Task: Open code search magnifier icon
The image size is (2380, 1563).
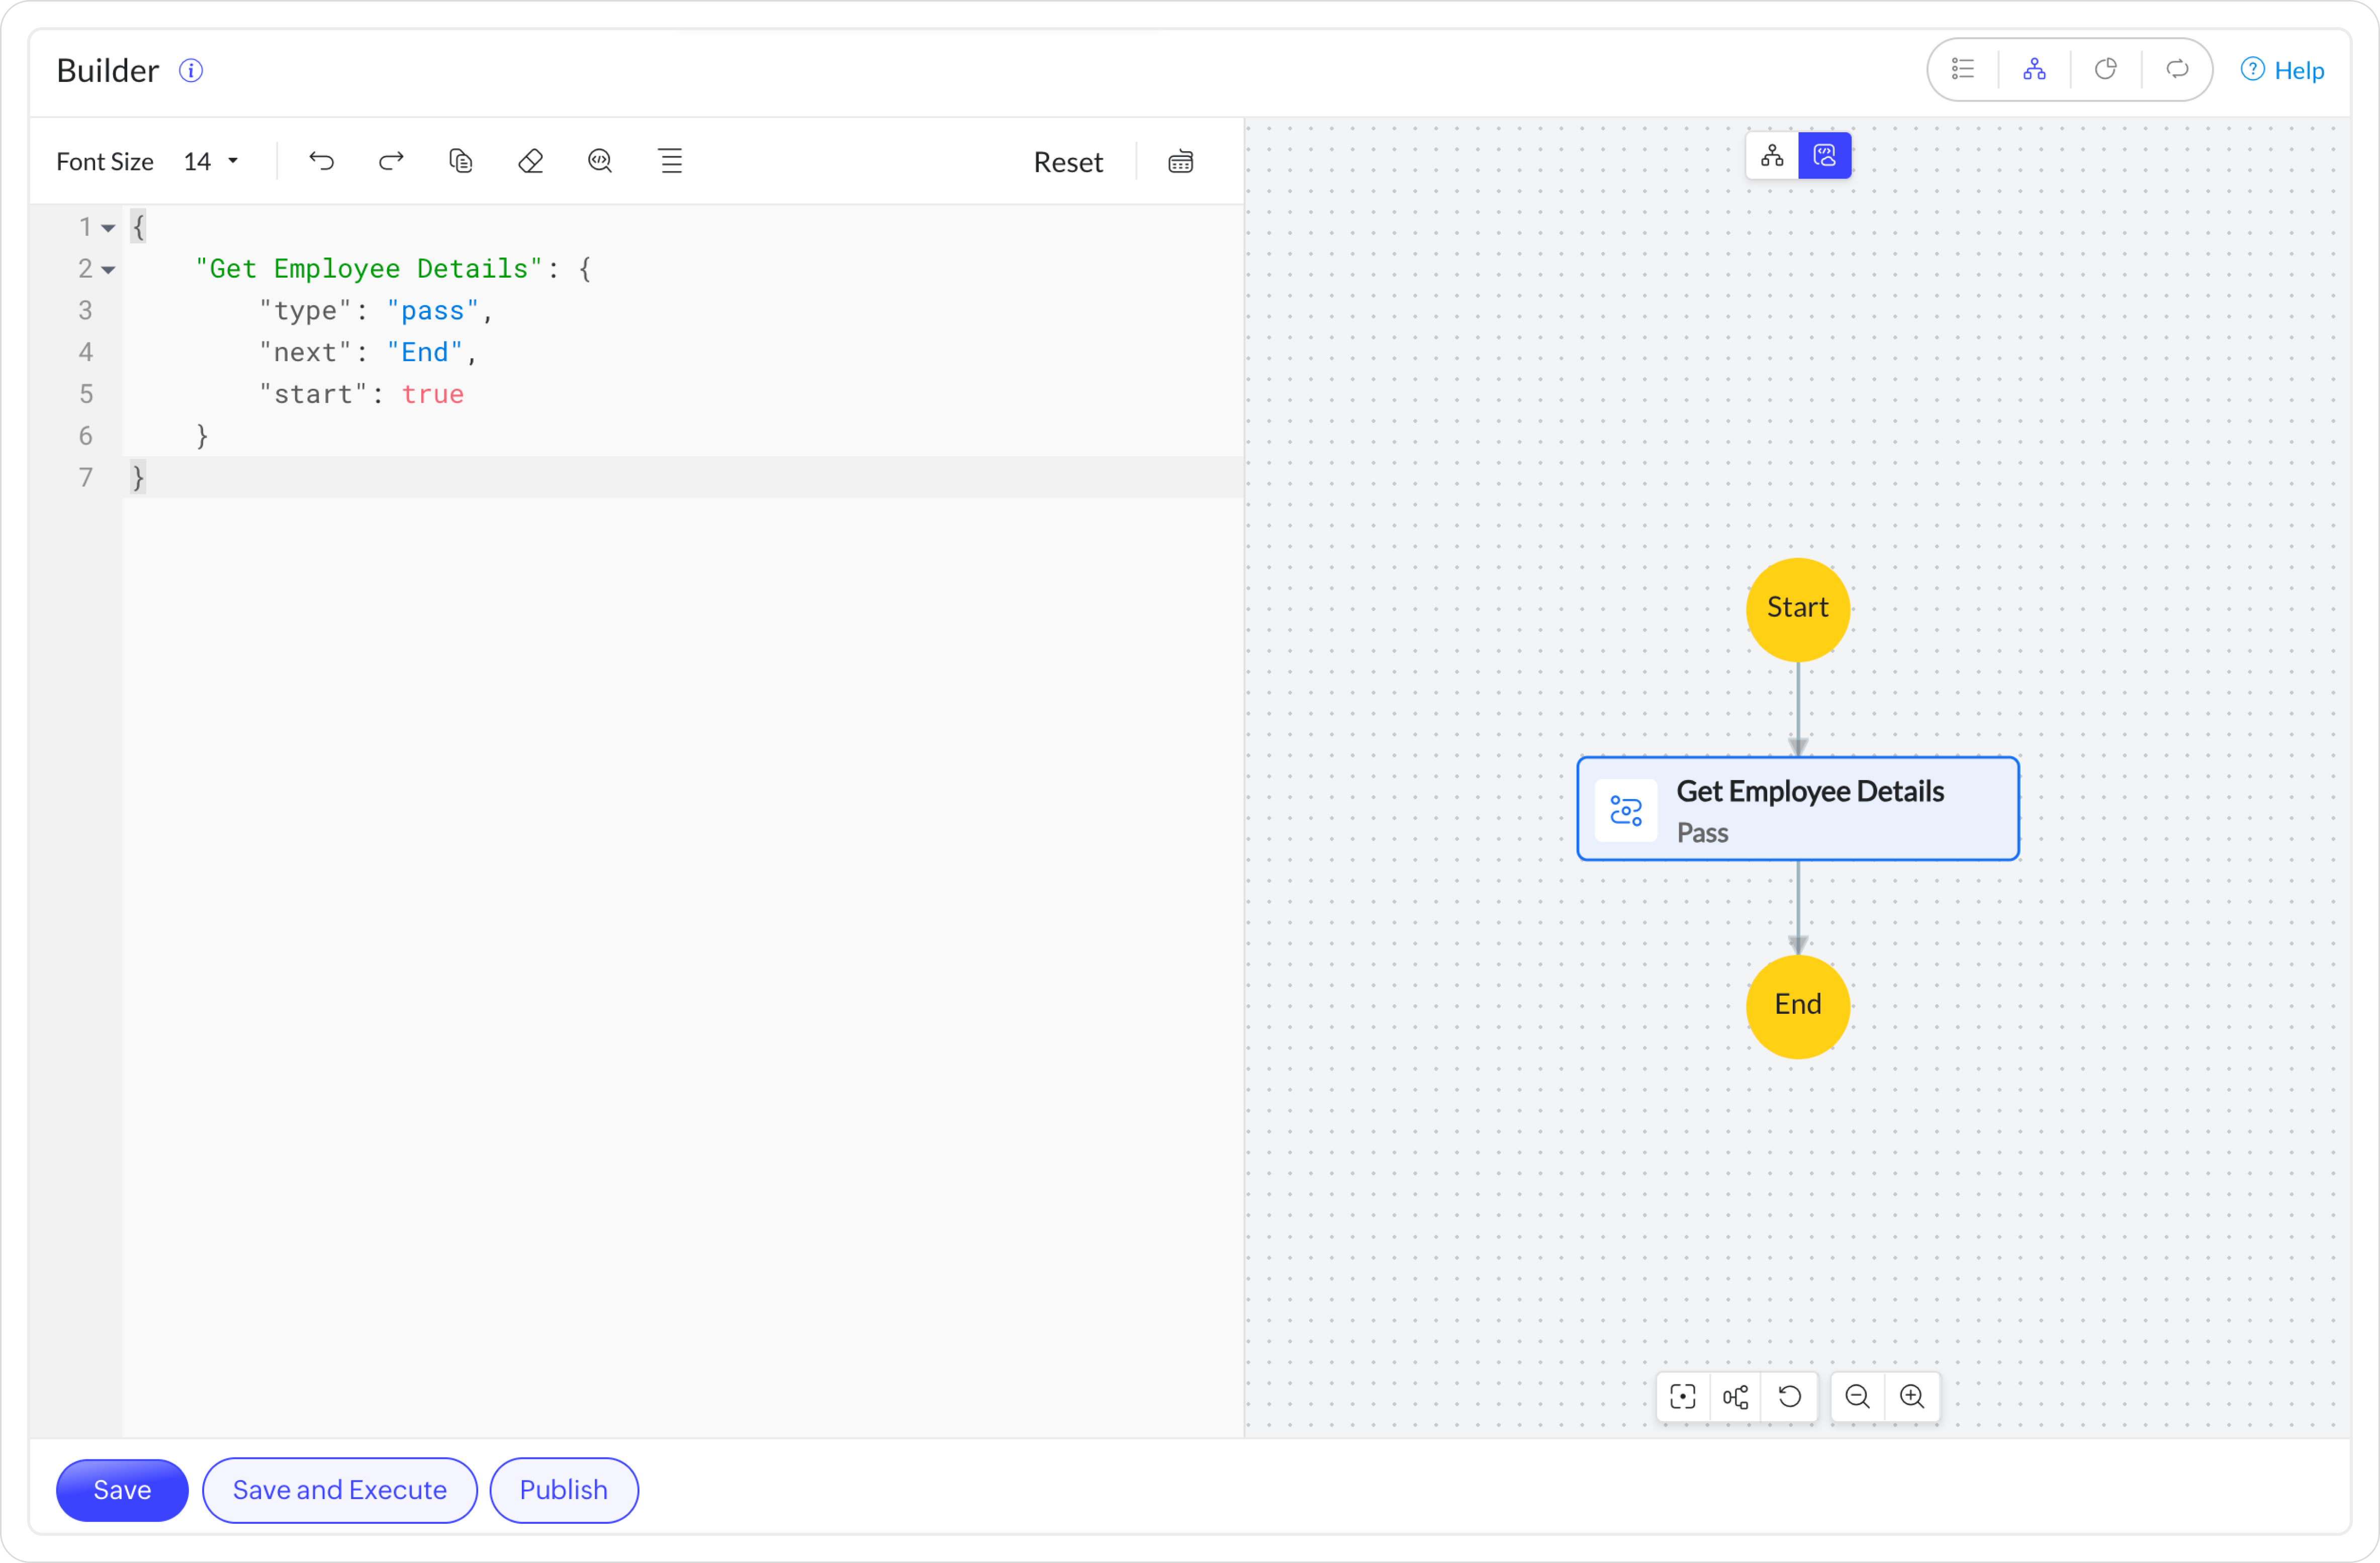Action: tap(600, 161)
